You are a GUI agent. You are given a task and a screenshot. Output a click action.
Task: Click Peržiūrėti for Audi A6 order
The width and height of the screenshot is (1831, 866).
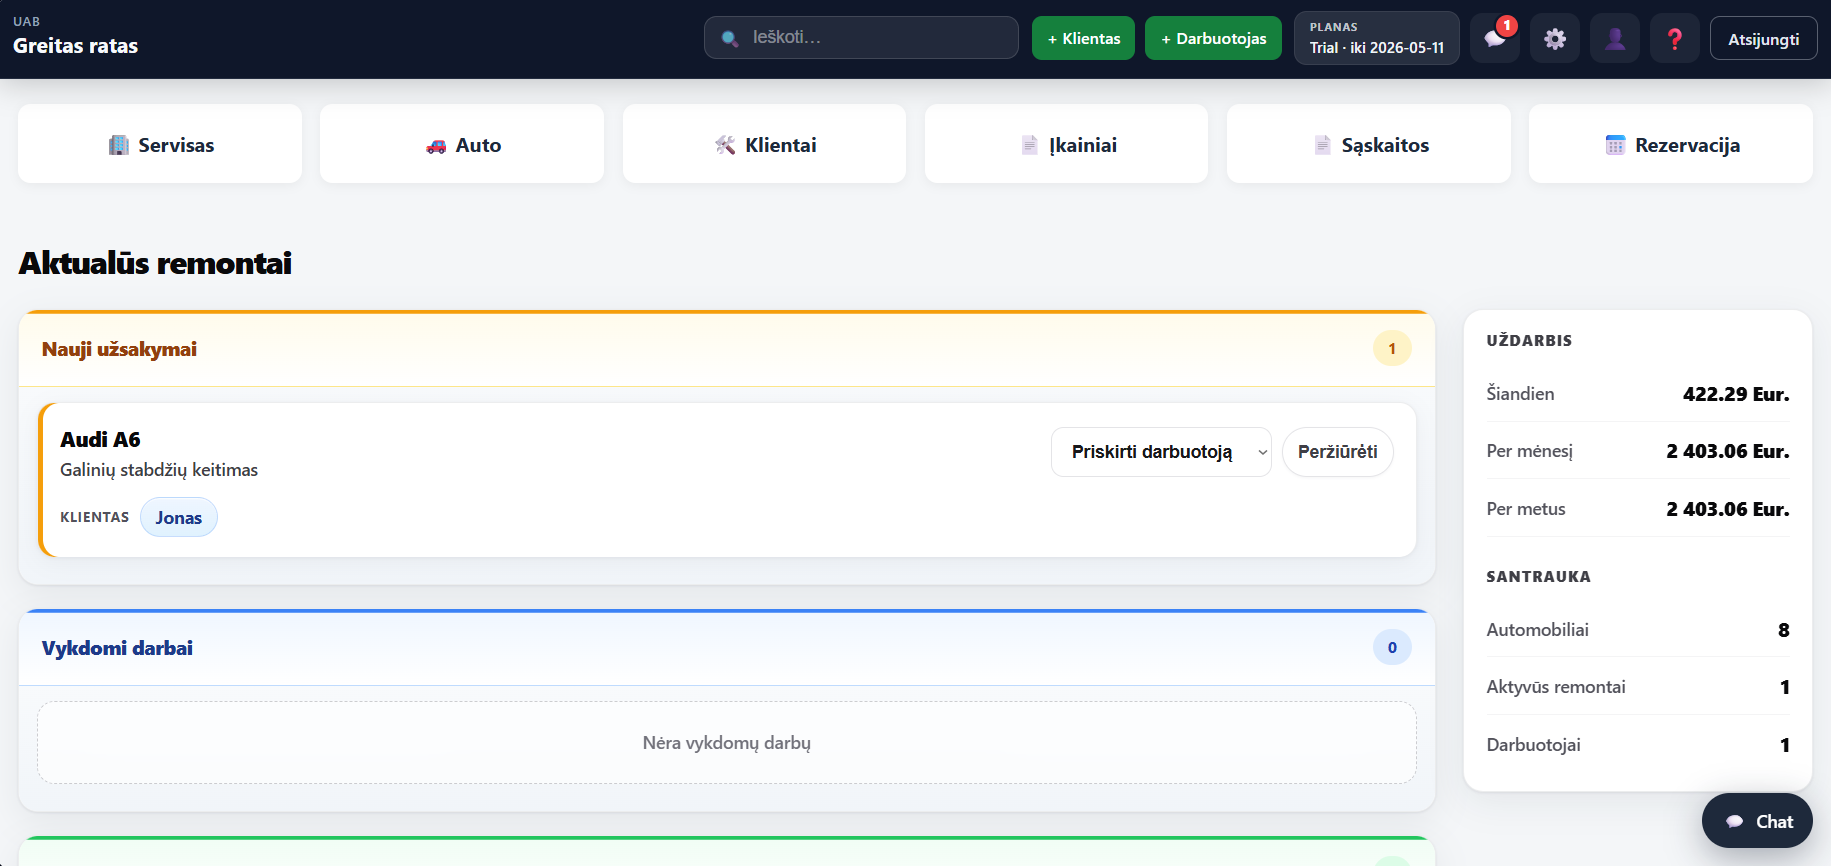tap(1337, 452)
